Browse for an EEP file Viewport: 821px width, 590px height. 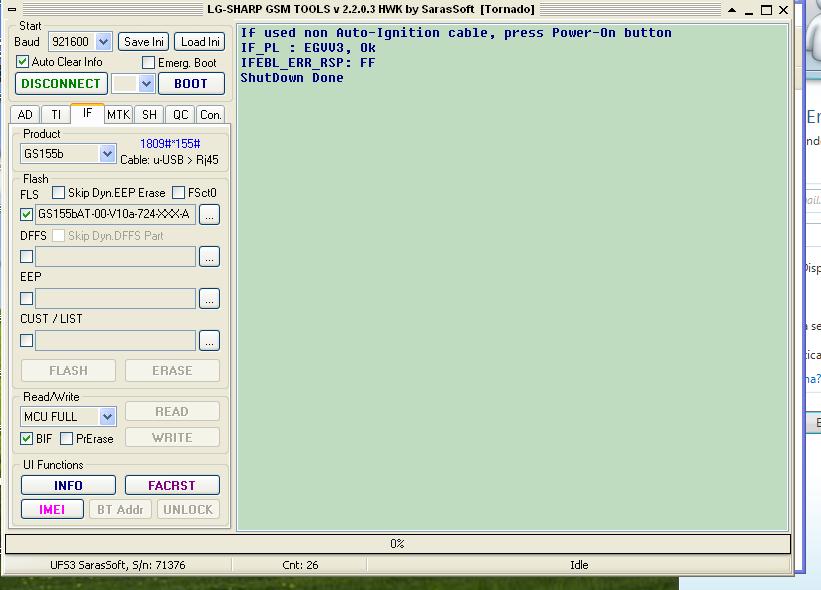coord(209,299)
